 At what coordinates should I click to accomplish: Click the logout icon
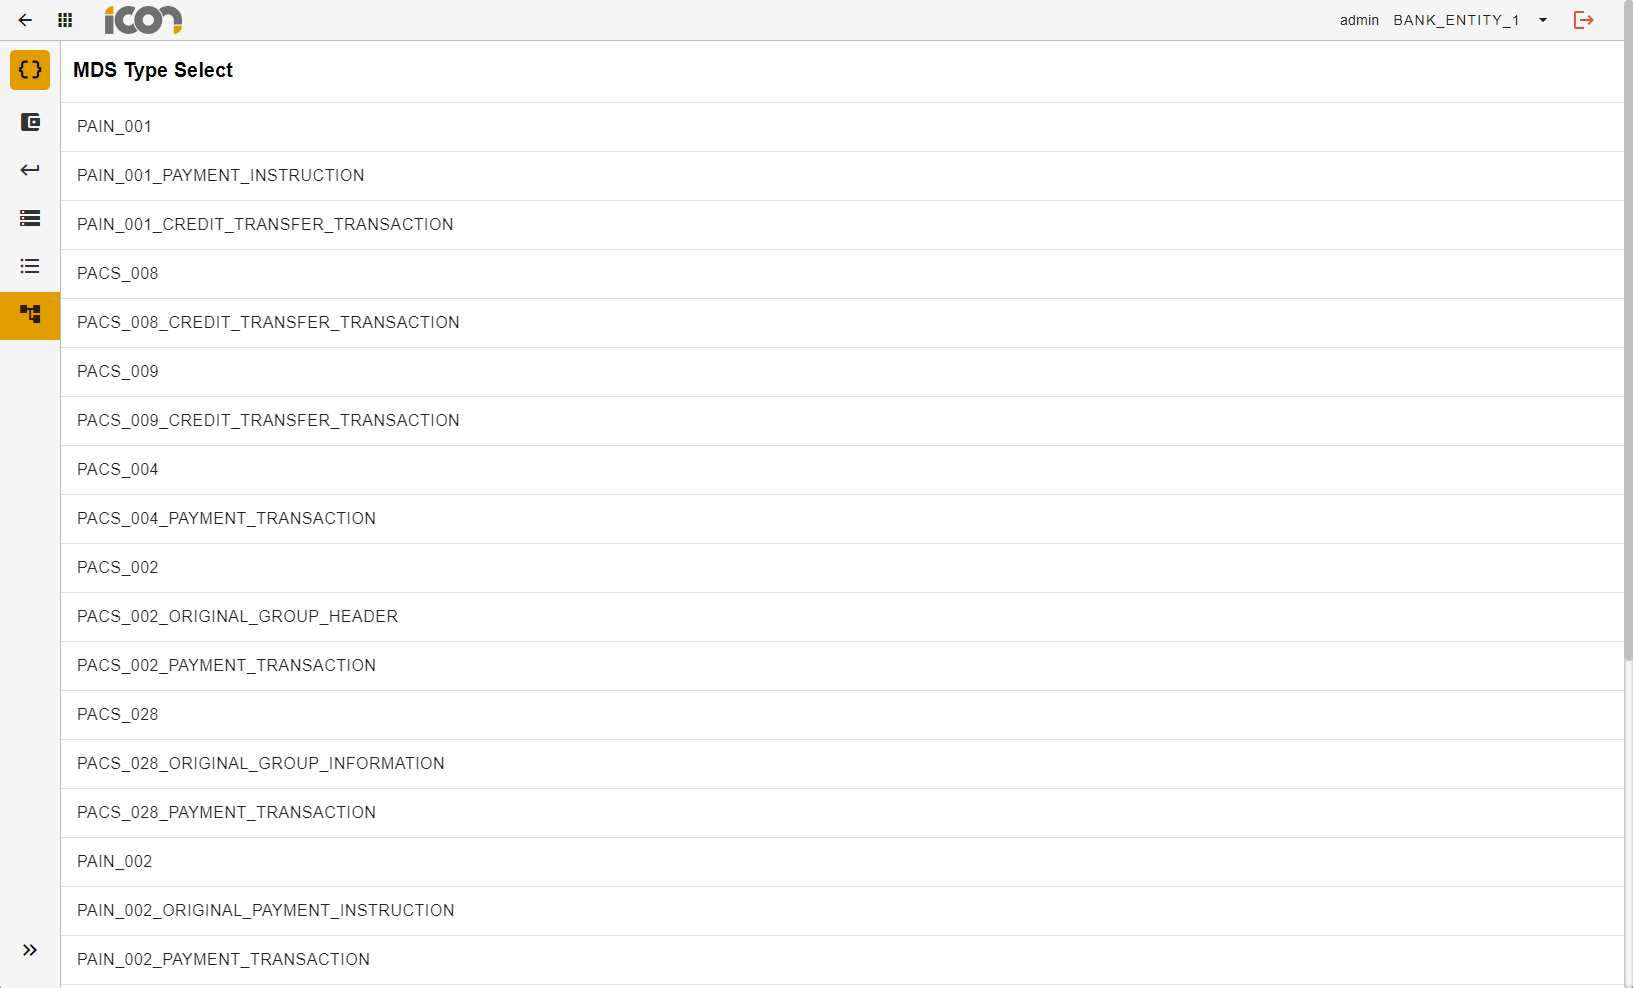pos(1583,20)
